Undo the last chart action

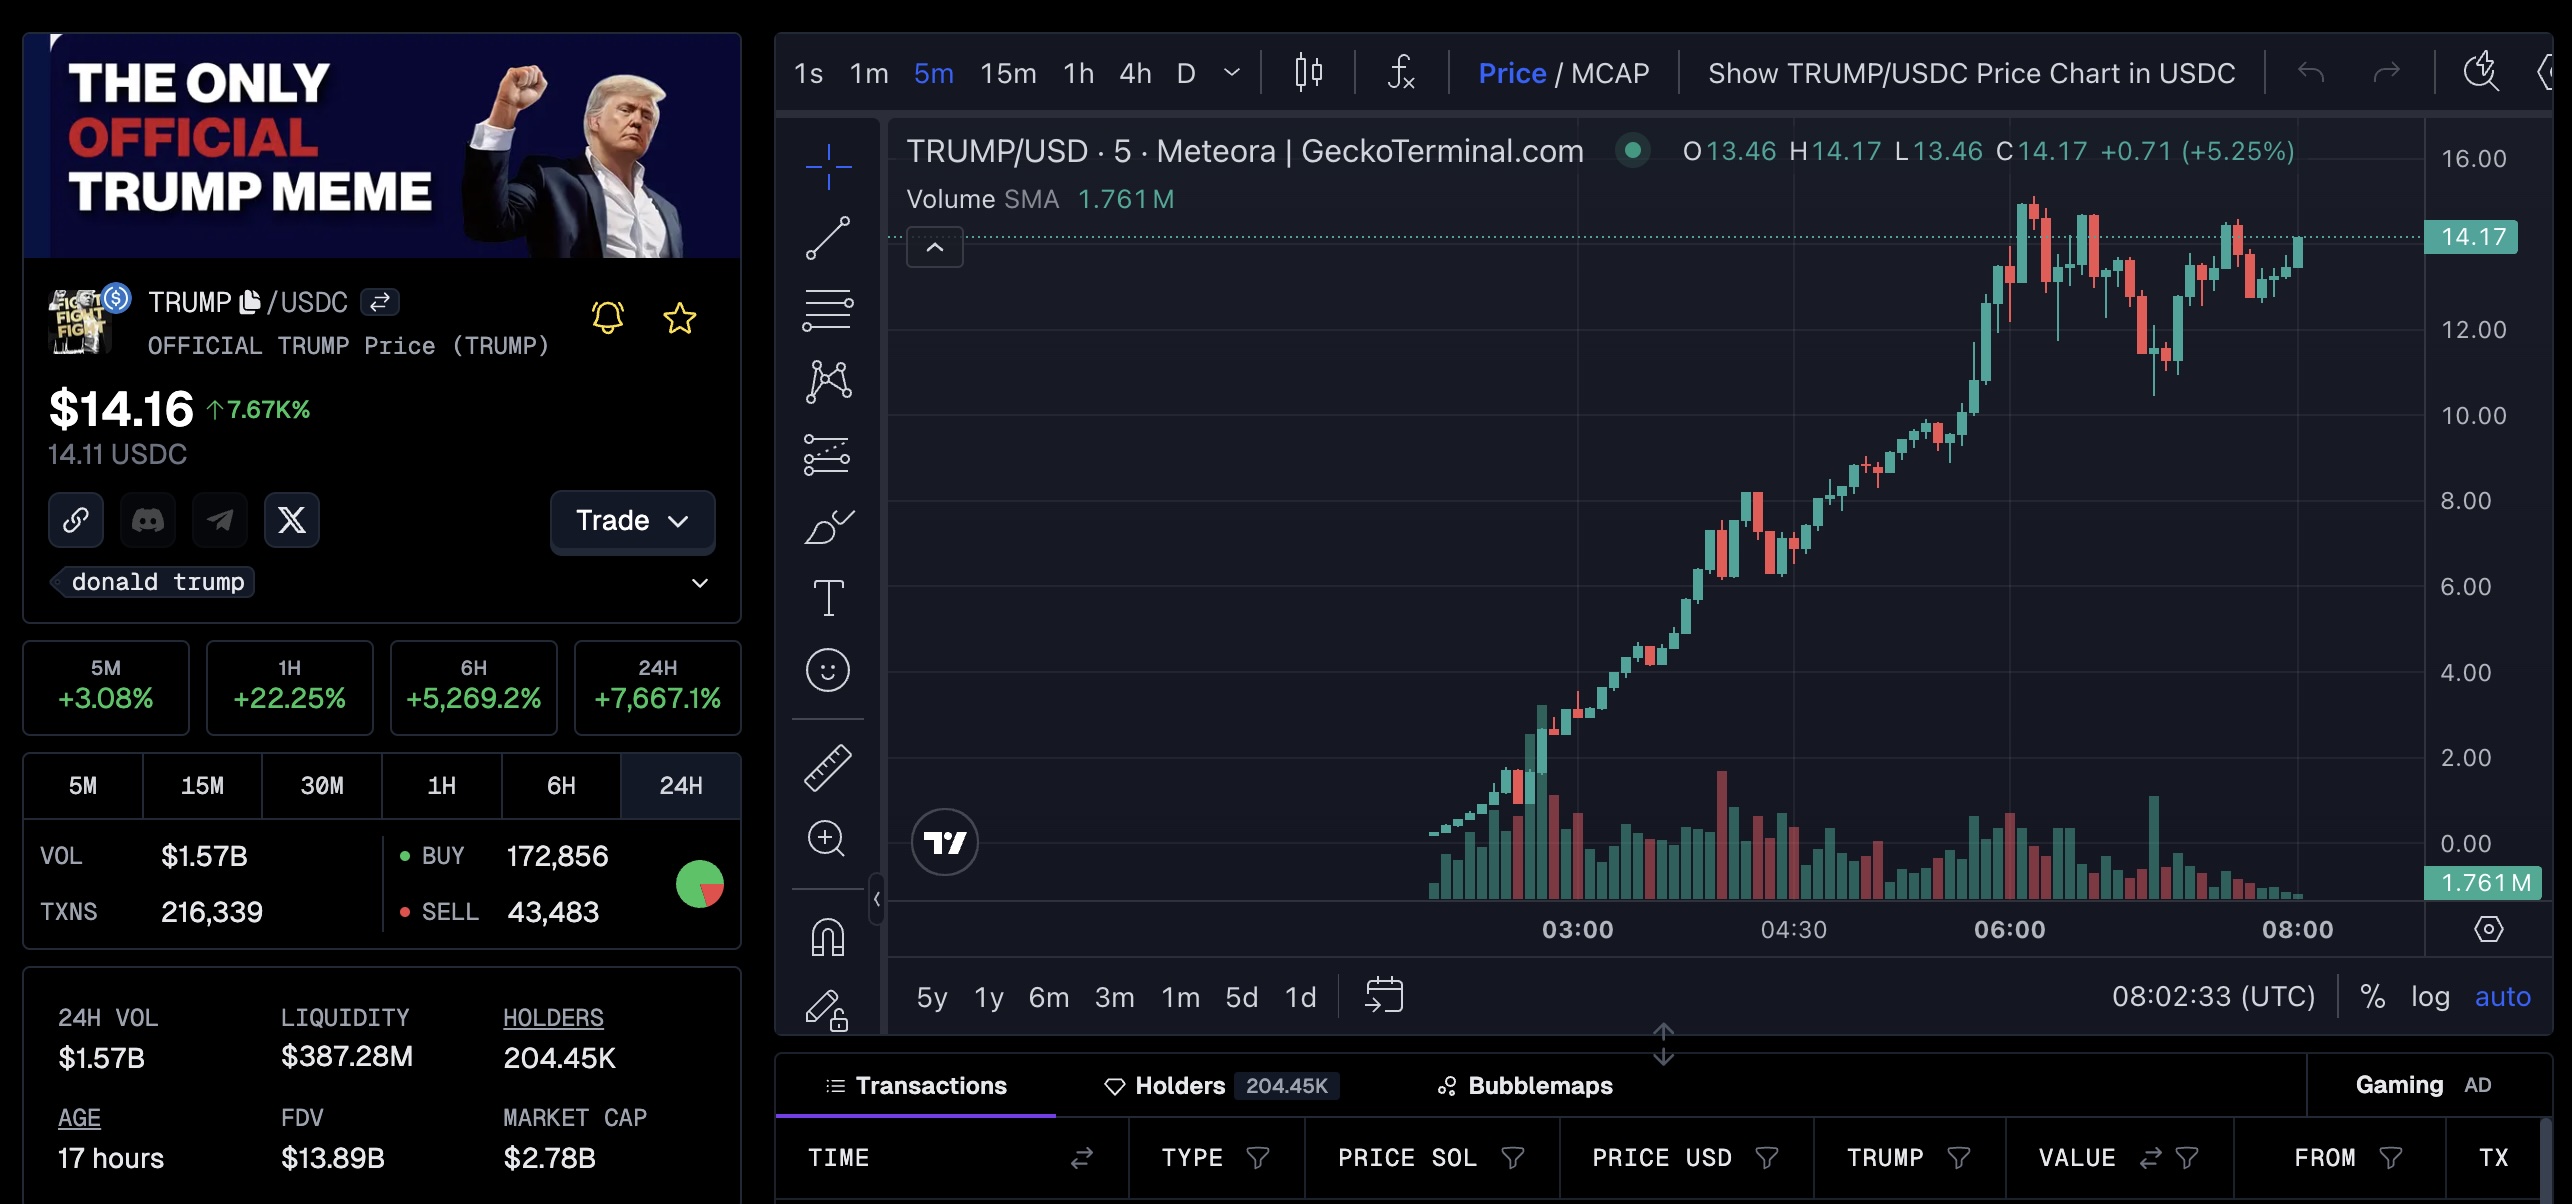click(2311, 73)
